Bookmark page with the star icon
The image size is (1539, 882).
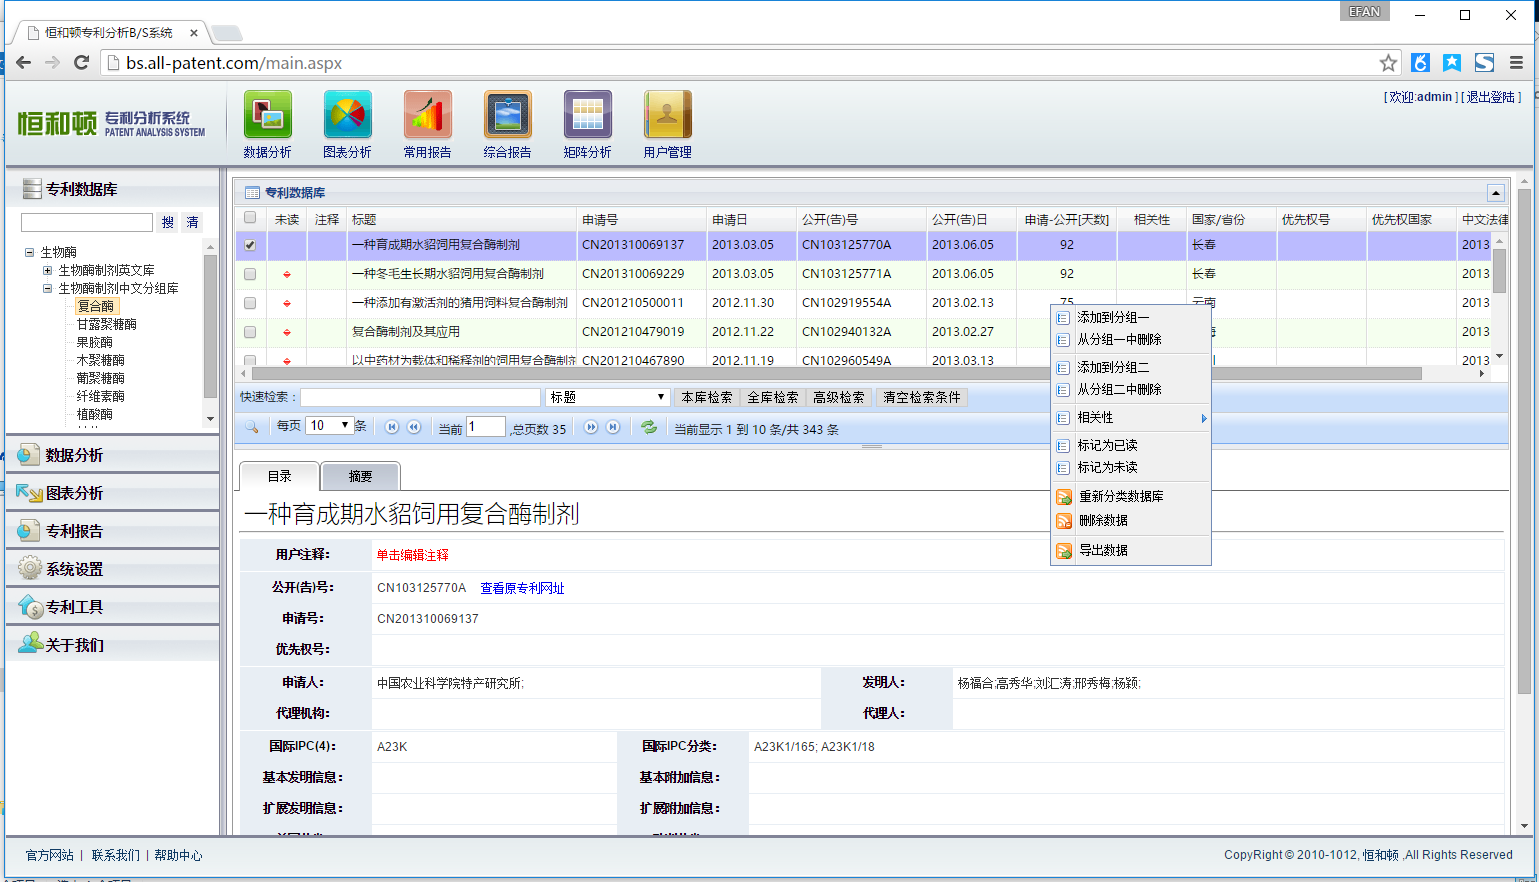click(x=1388, y=63)
